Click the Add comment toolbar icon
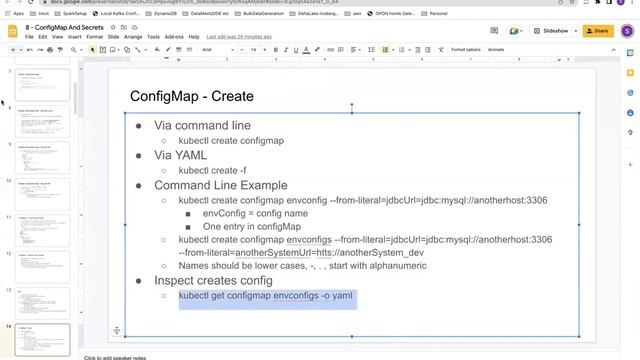 click(x=341, y=50)
